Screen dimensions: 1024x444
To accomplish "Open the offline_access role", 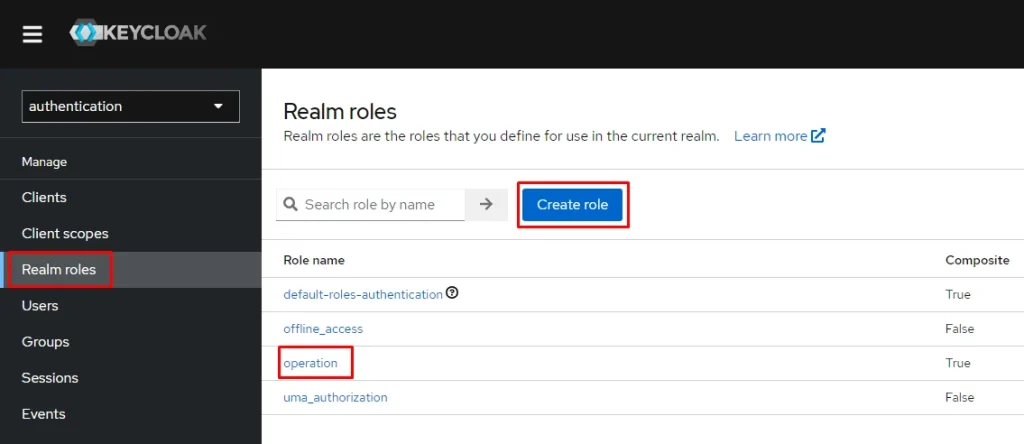I will click(323, 328).
